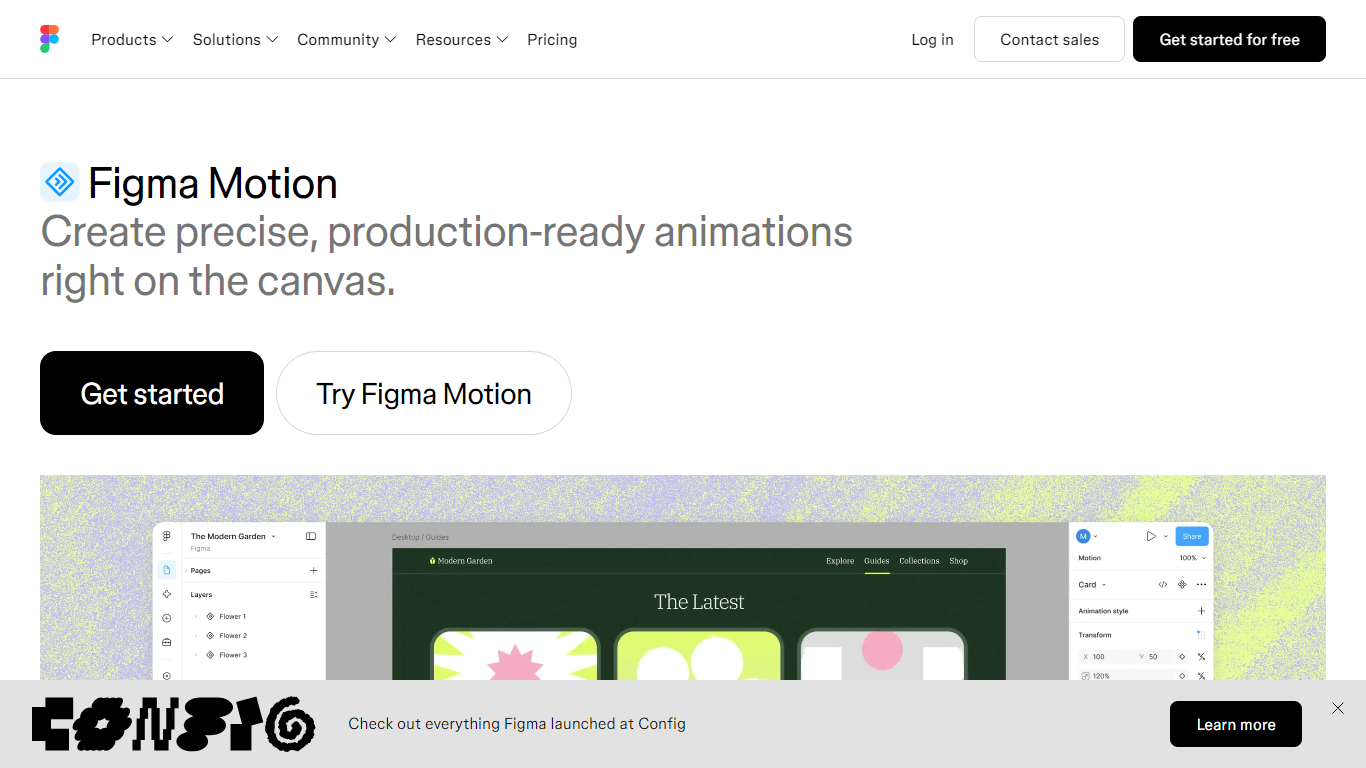Click the Layers section label
This screenshot has height=768, width=1366.
(x=202, y=594)
